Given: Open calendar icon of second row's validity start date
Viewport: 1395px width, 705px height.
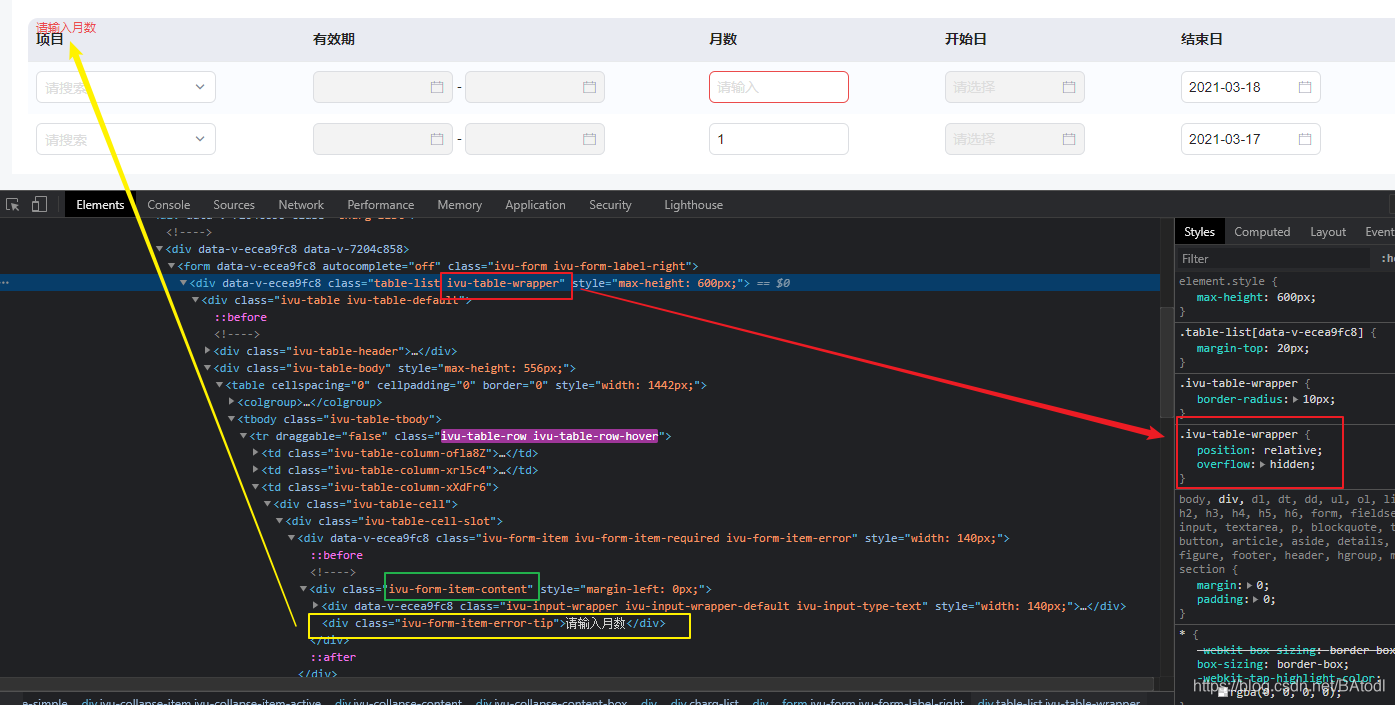Looking at the screenshot, I should (437, 139).
